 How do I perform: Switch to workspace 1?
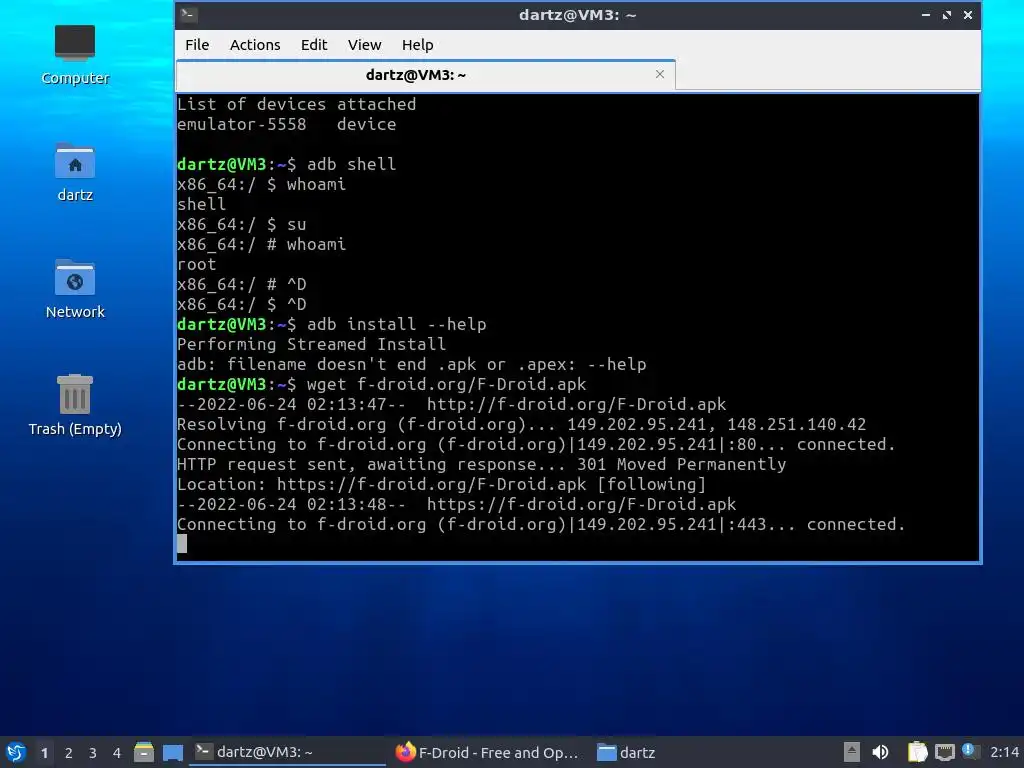pos(44,753)
